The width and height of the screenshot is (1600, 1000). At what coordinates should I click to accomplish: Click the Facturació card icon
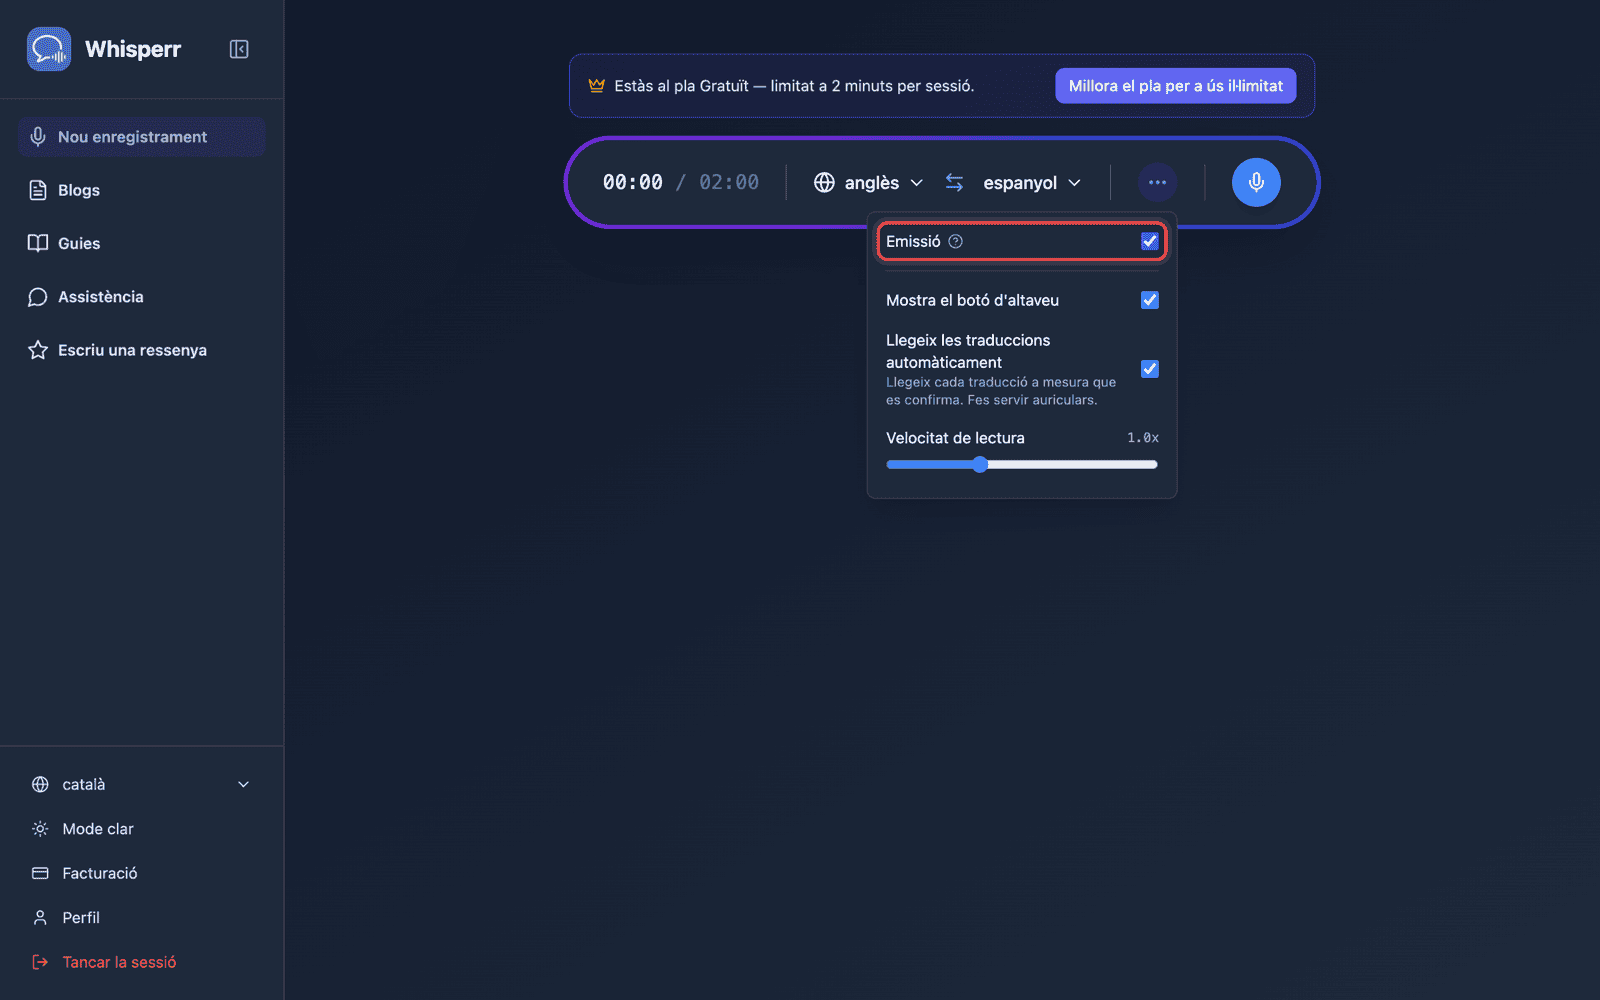(40, 873)
